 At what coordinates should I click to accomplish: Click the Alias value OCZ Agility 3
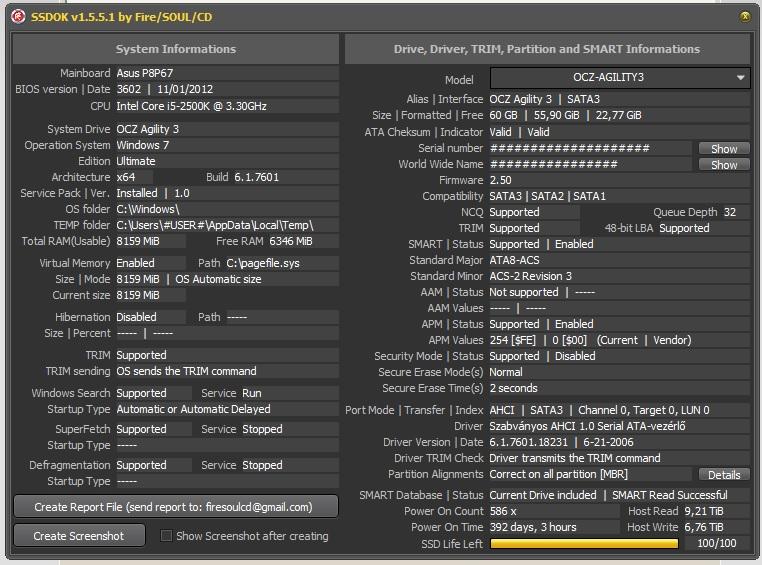[520, 99]
